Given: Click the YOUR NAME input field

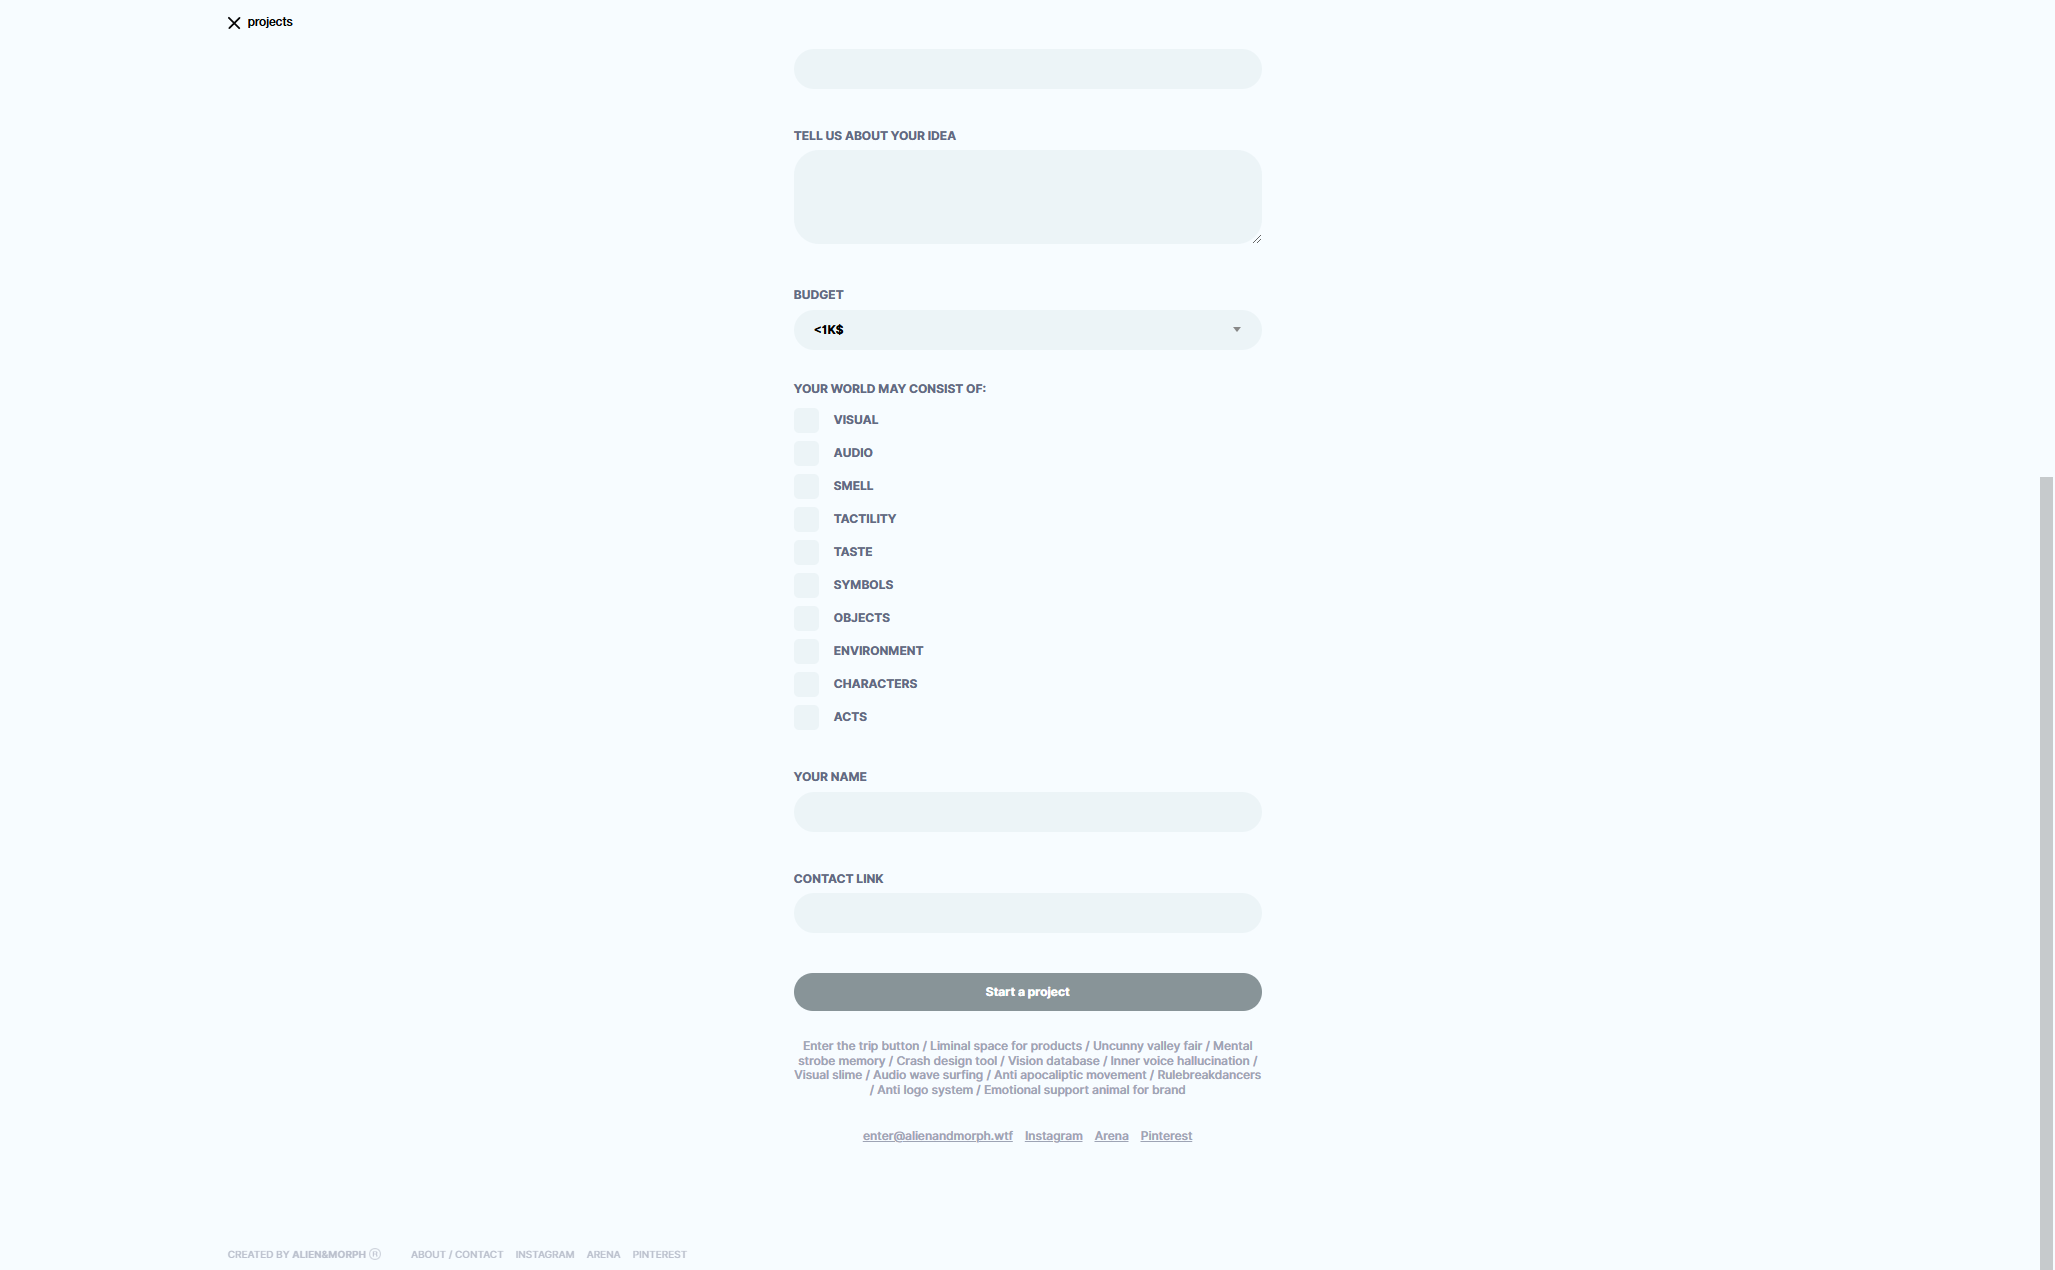Looking at the screenshot, I should pyautogui.click(x=1028, y=810).
